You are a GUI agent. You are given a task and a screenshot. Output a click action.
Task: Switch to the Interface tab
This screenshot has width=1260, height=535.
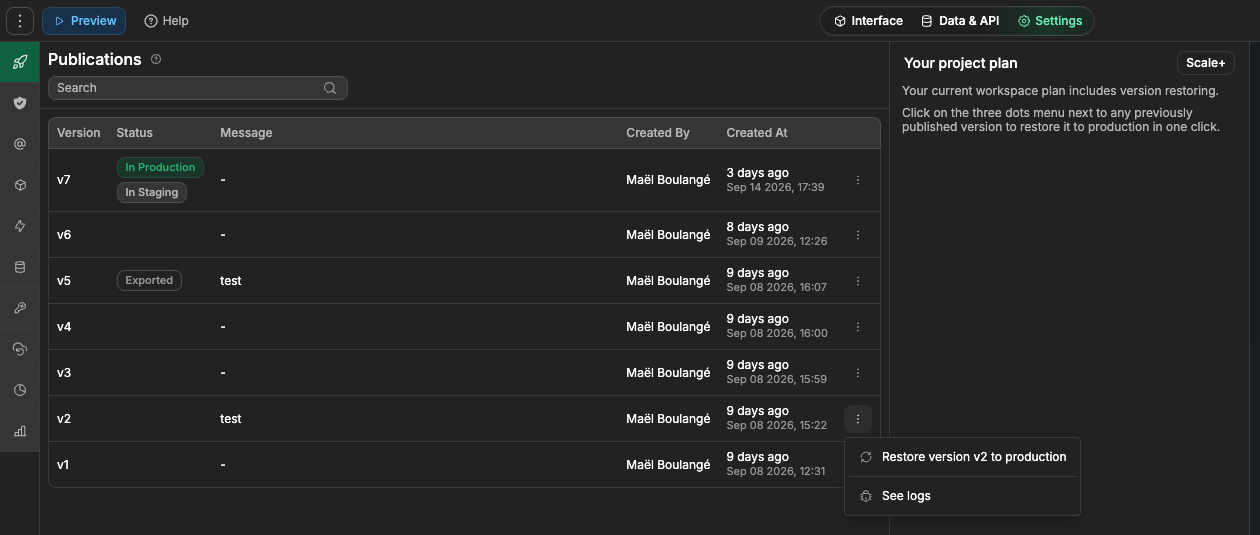click(868, 21)
